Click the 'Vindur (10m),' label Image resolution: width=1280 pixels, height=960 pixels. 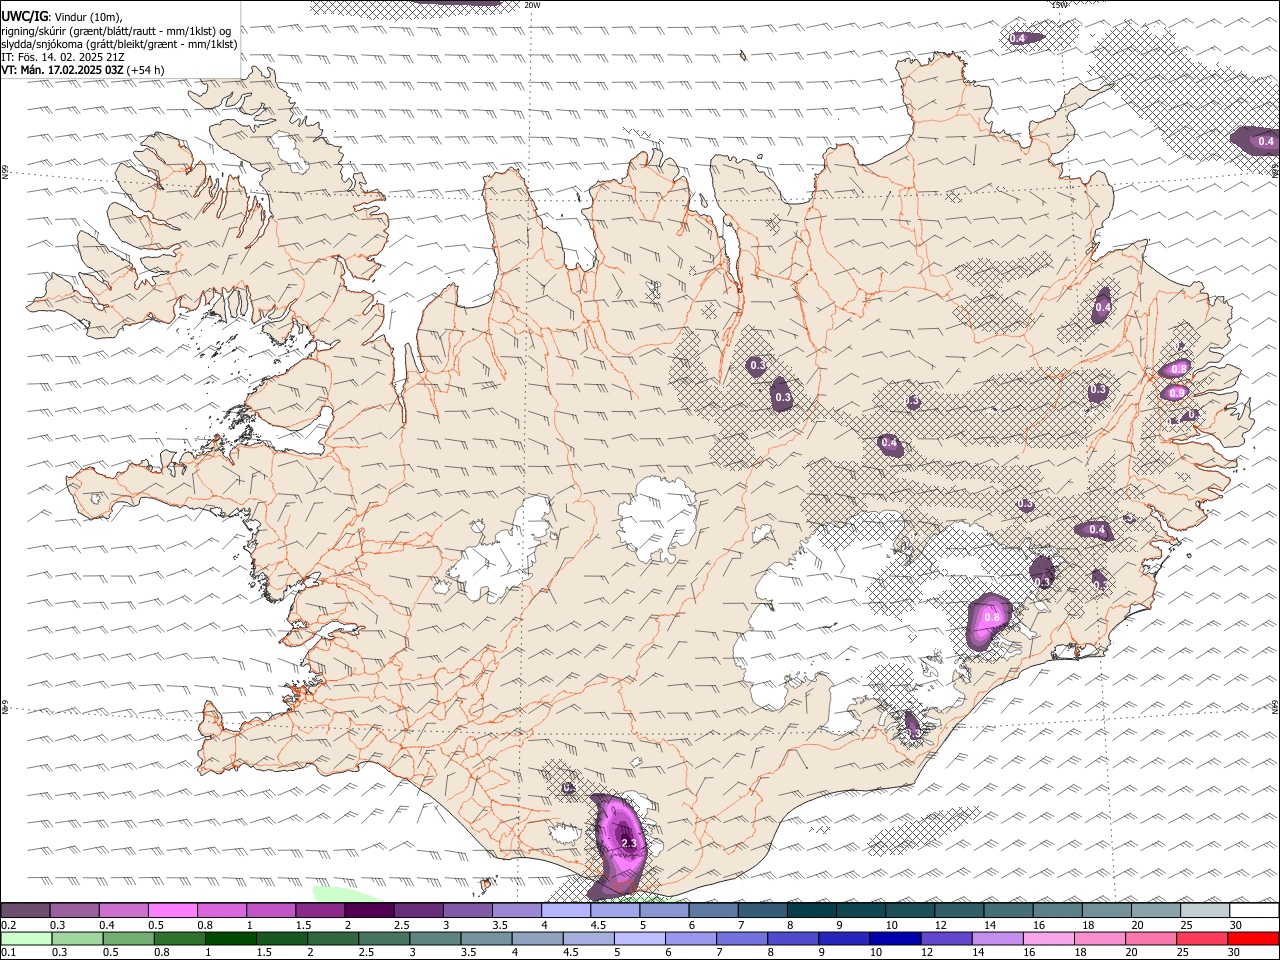tap(88, 17)
